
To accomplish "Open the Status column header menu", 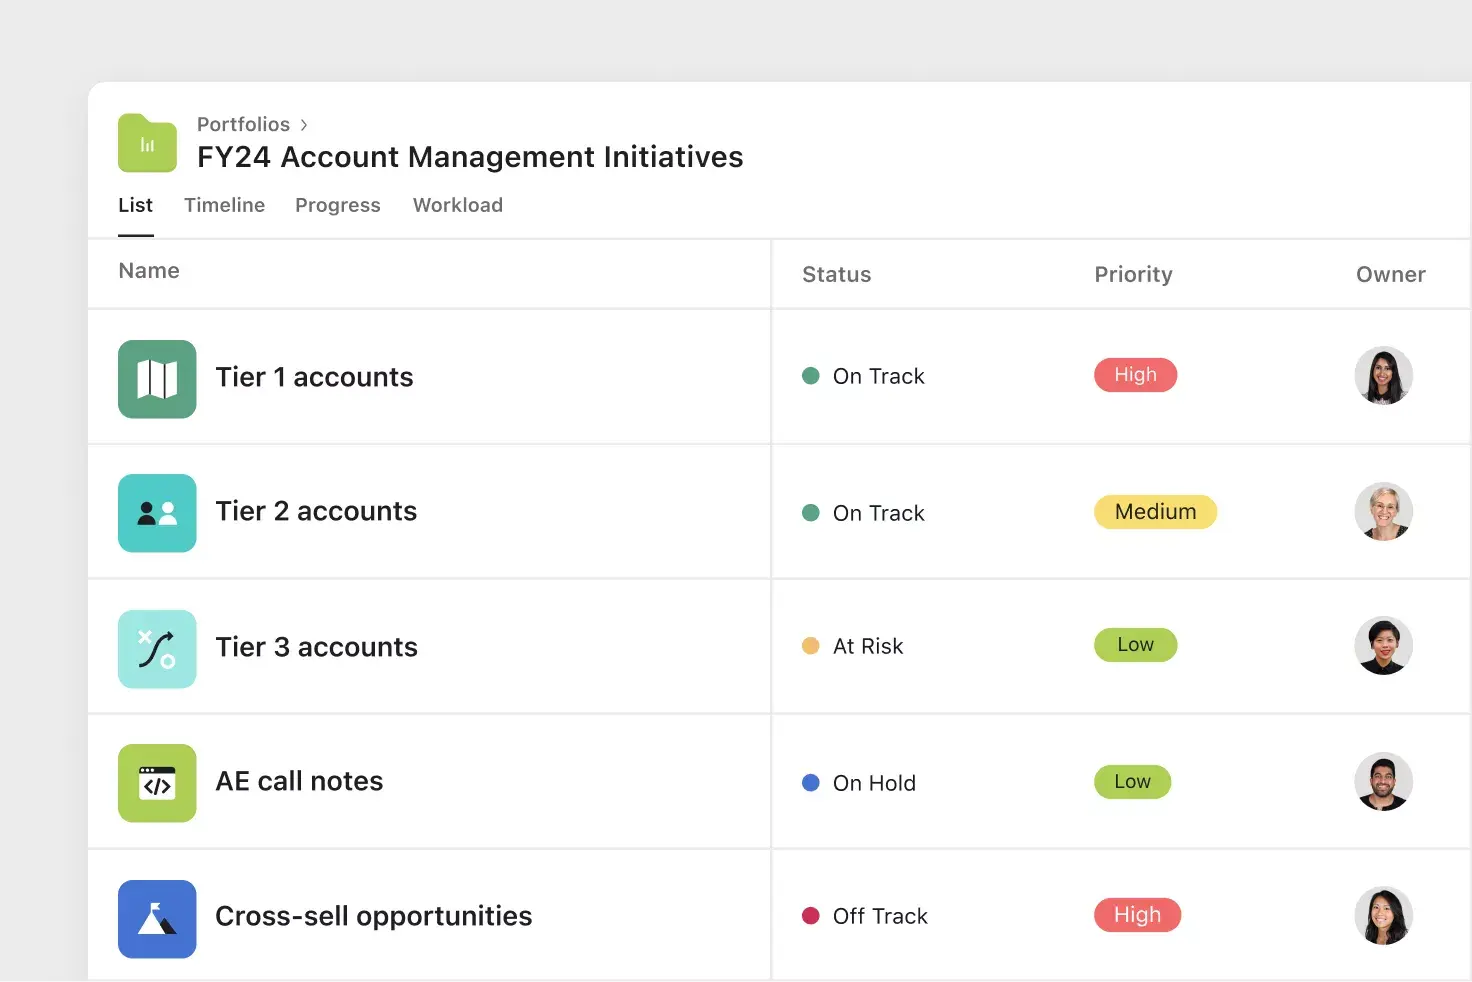I will (x=836, y=274).
